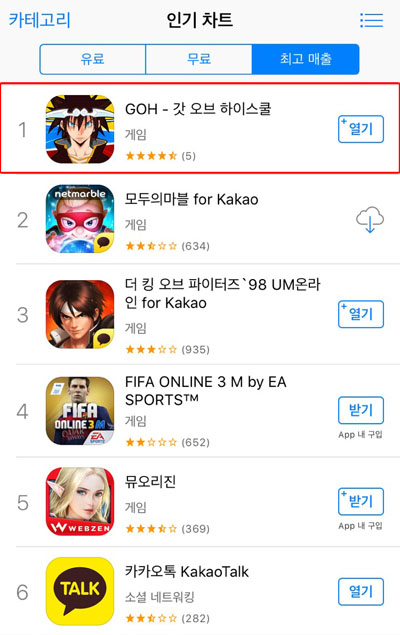Viewport: 400px width, 635px height.
Task: Switch to the 유료 tab
Action: coord(93,59)
